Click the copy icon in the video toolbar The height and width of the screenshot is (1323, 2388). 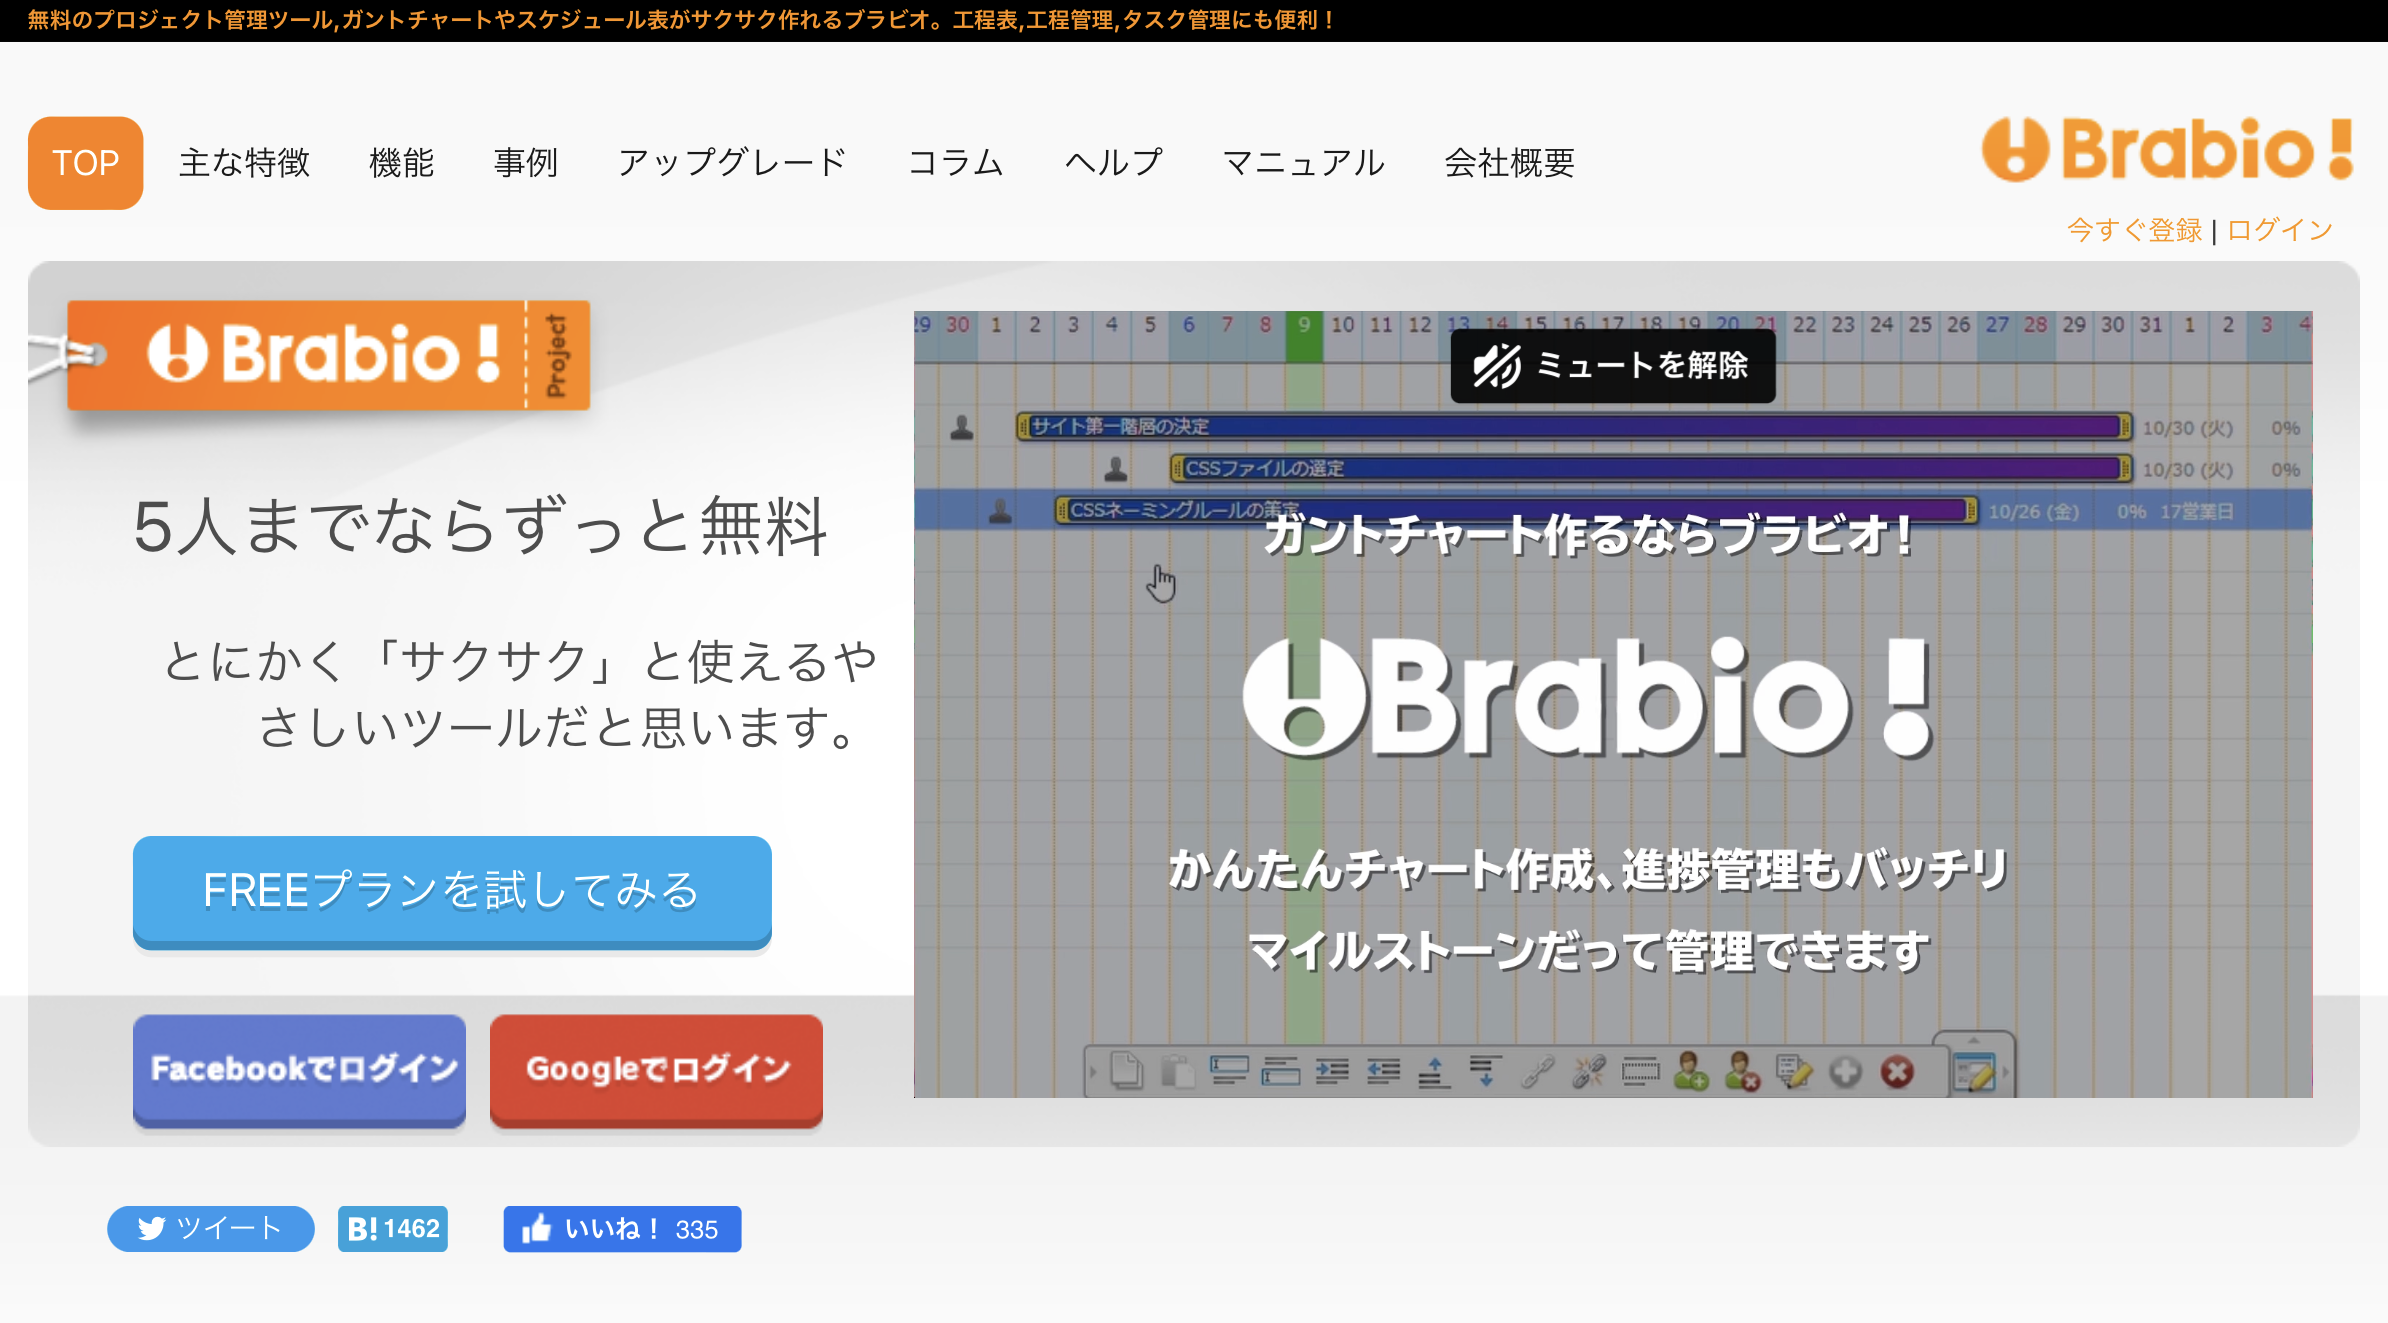[x=1127, y=1071]
